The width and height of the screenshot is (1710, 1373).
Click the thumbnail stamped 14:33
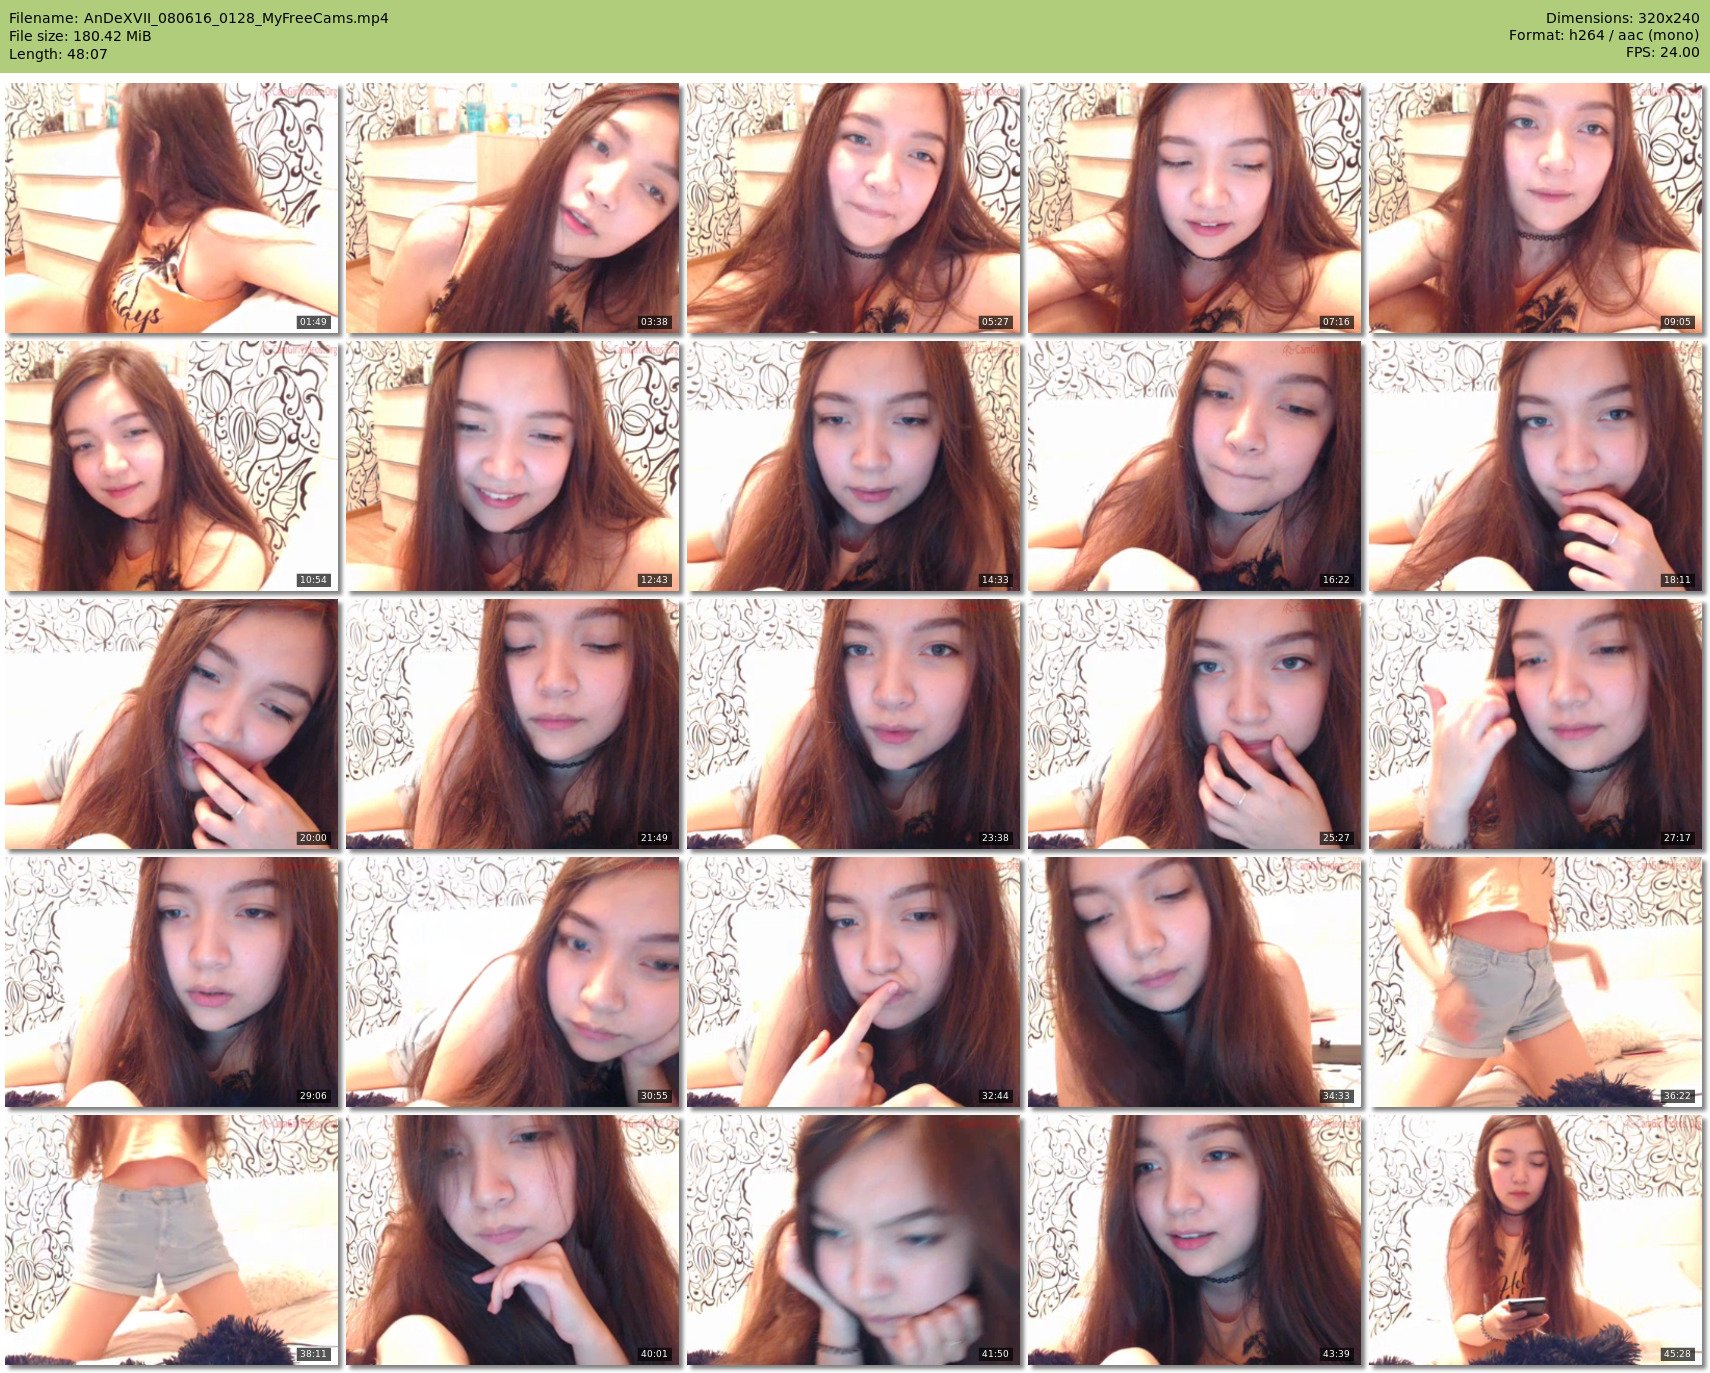[x=853, y=466]
